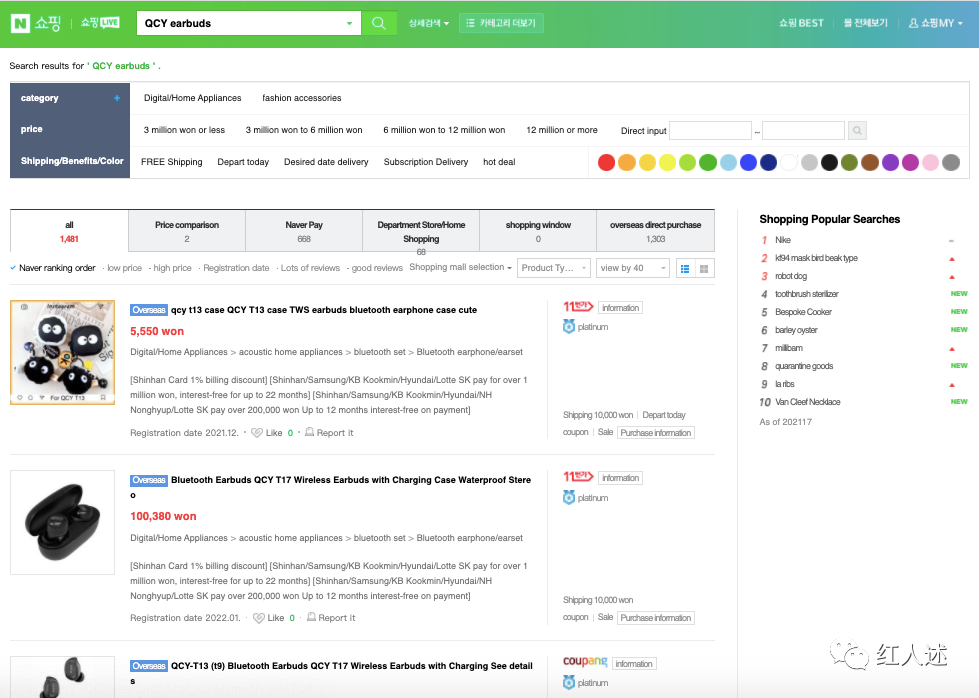Sort by good reviews
Image resolution: width=979 pixels, height=698 pixels.
[x=377, y=268]
